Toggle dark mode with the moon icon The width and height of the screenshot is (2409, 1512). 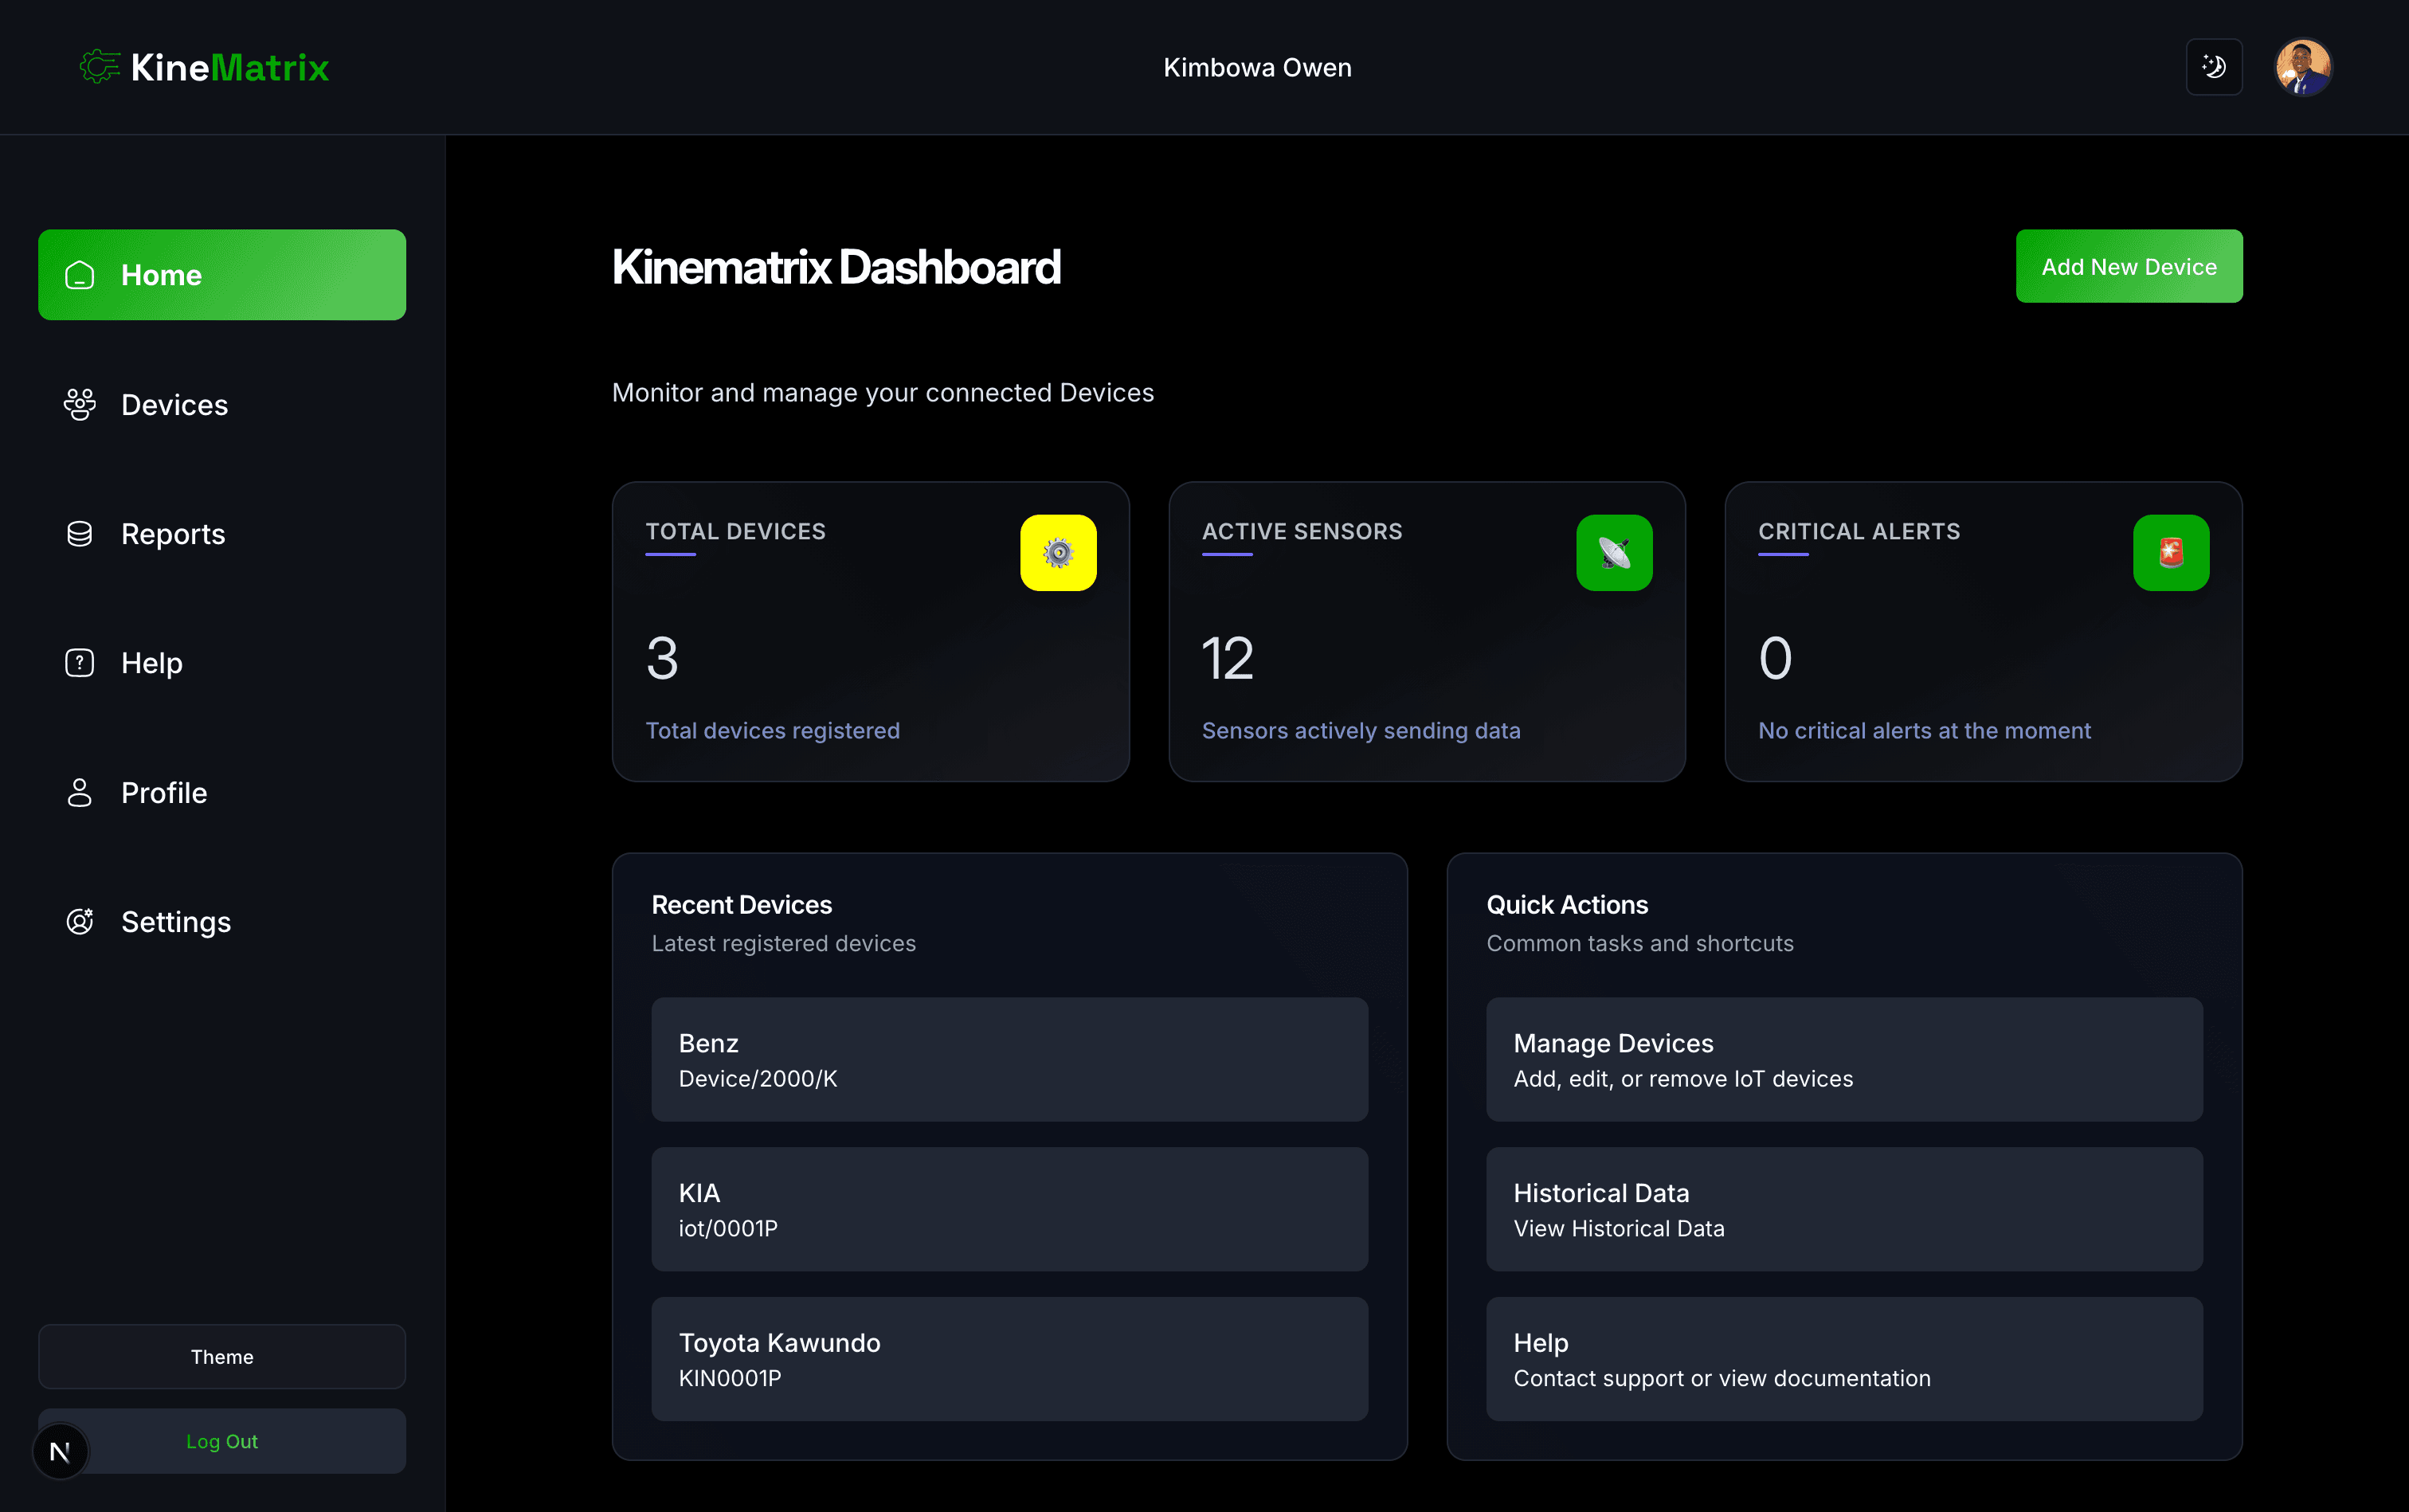tap(2214, 66)
